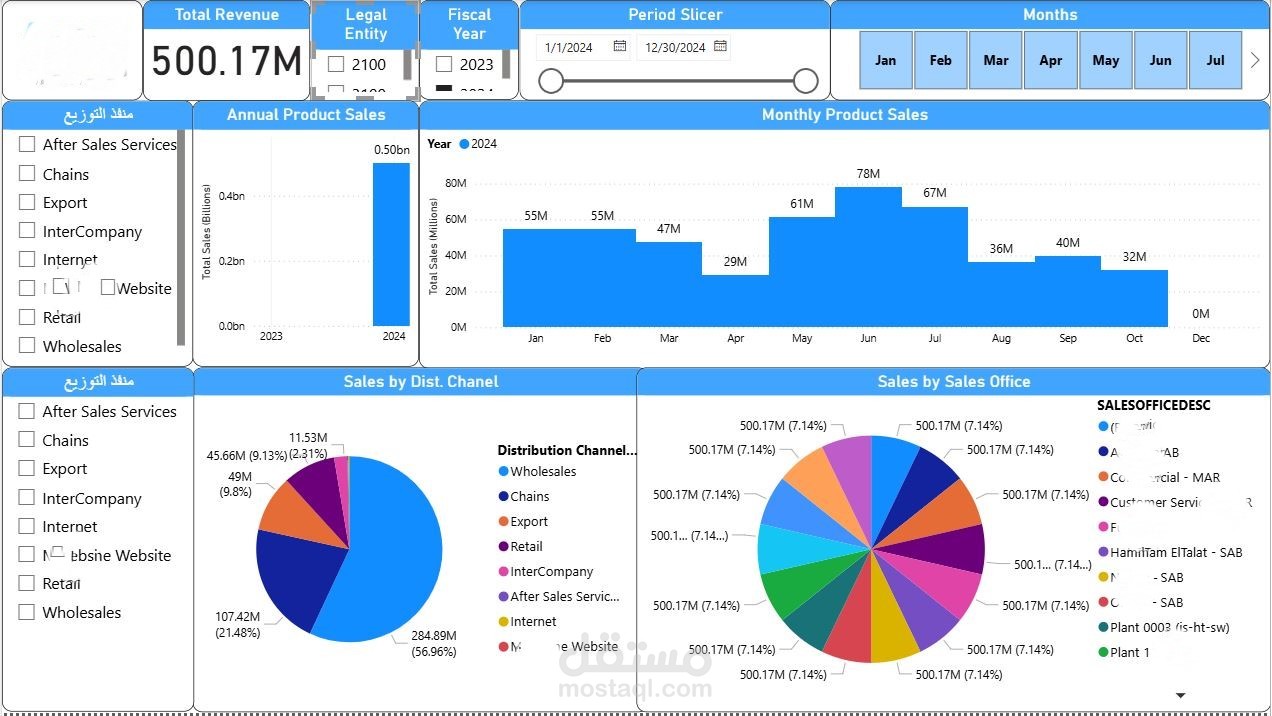Screen dimensions: 1272x716
Task: Click the Period Slicer panel header
Action: (x=675, y=14)
